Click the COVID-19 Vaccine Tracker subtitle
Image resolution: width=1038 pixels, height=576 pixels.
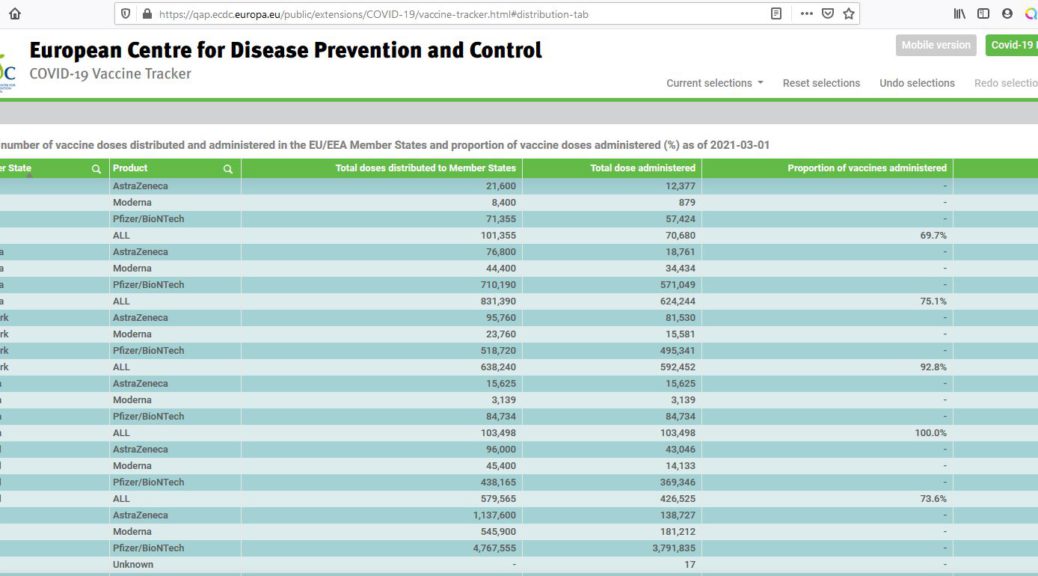tap(110, 73)
